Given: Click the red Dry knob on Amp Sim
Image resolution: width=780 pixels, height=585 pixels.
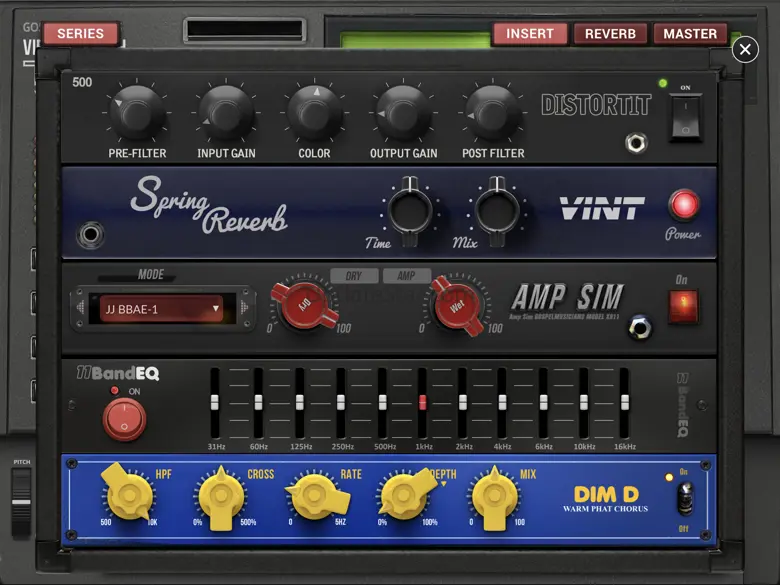Looking at the screenshot, I should (304, 304).
